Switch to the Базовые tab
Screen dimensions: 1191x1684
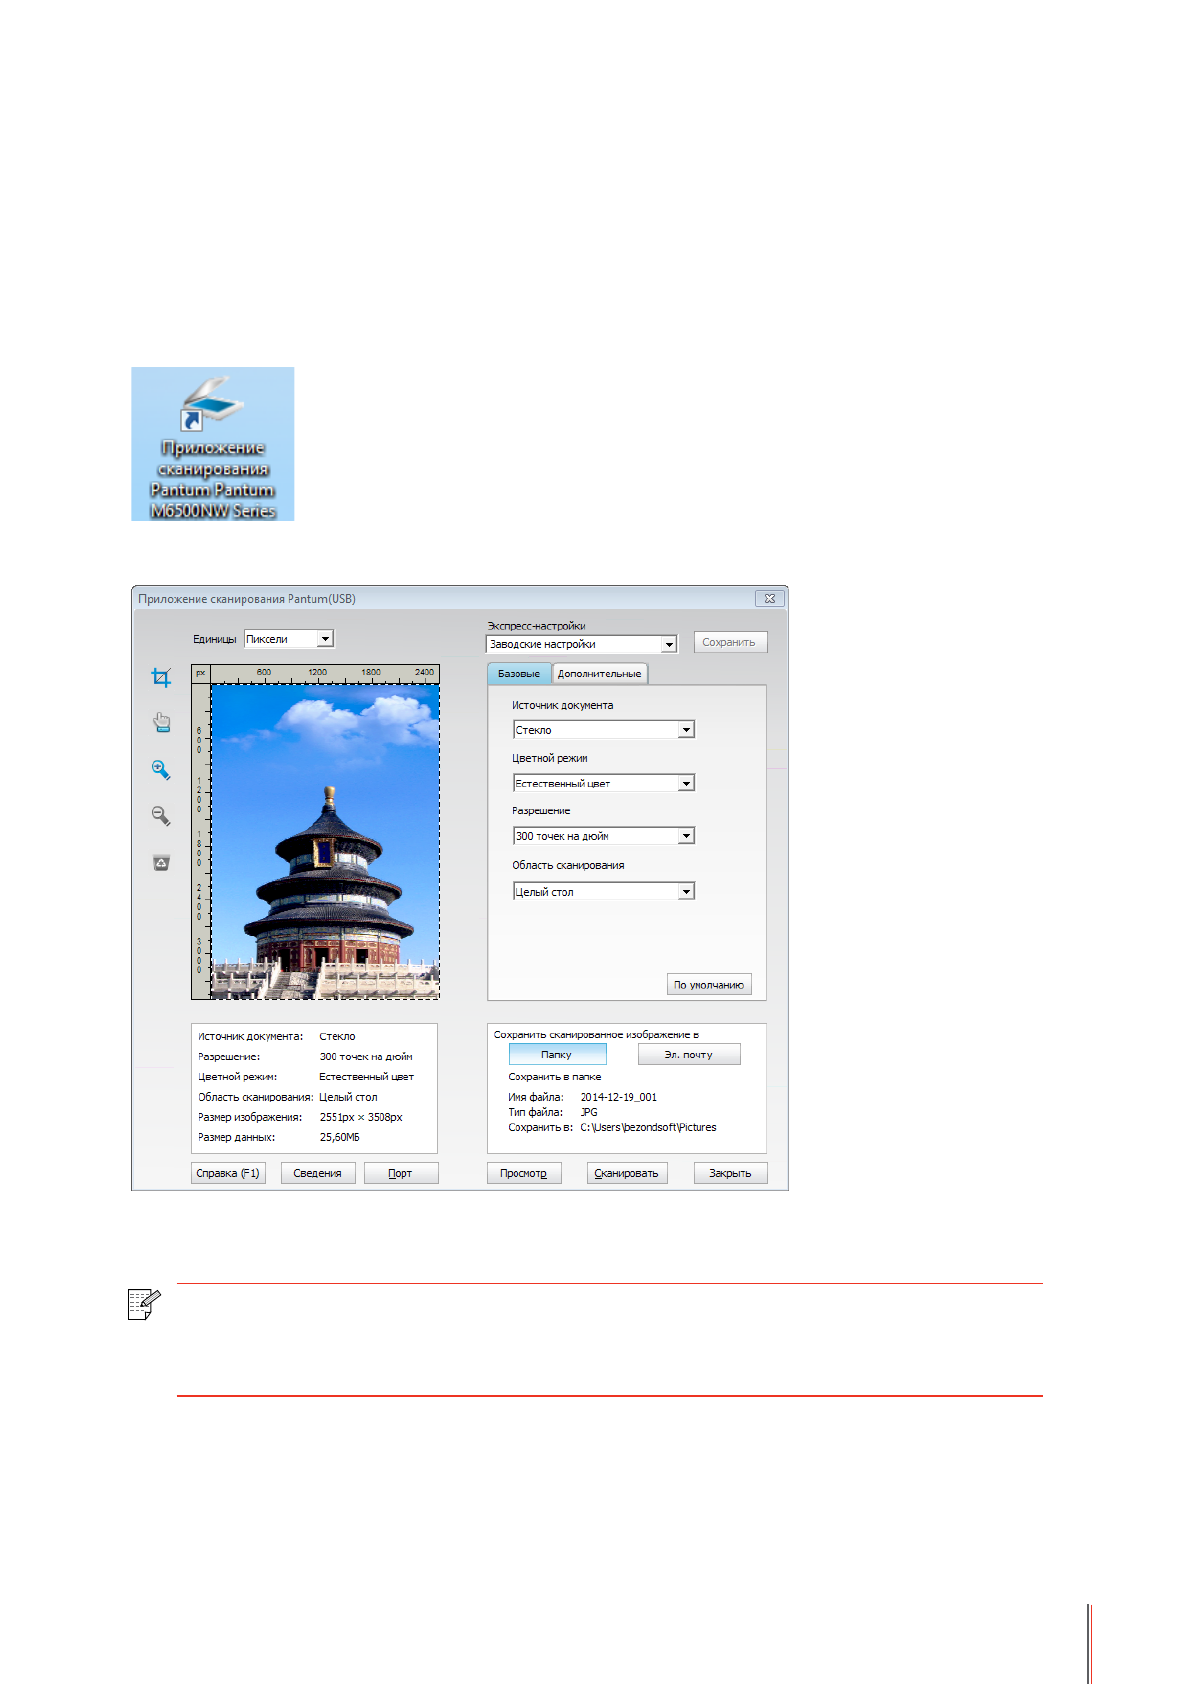(518, 674)
